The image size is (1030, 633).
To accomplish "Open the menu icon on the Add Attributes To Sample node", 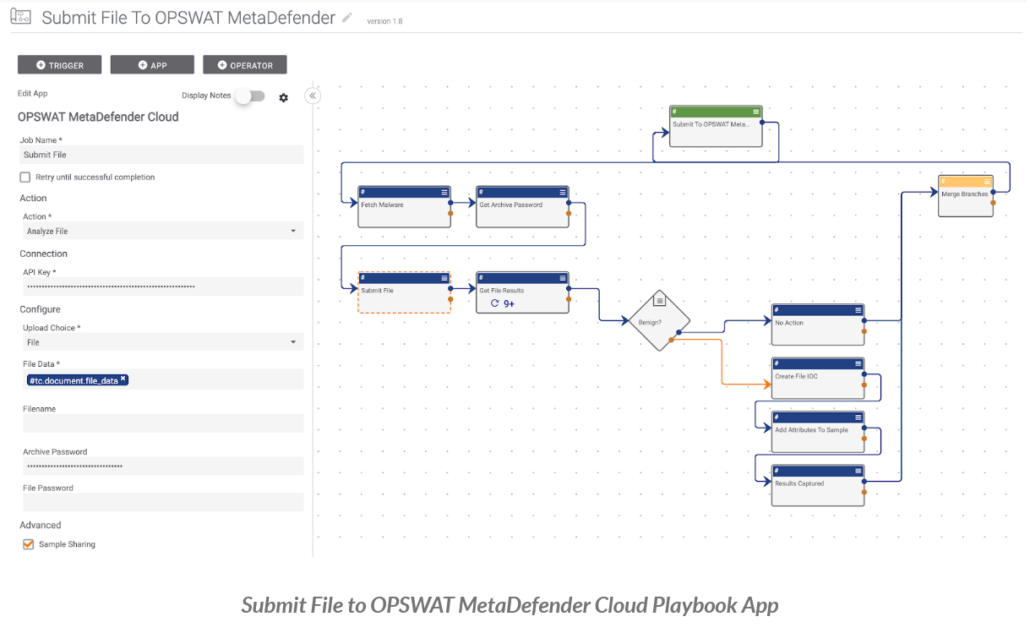I will tap(858, 418).
